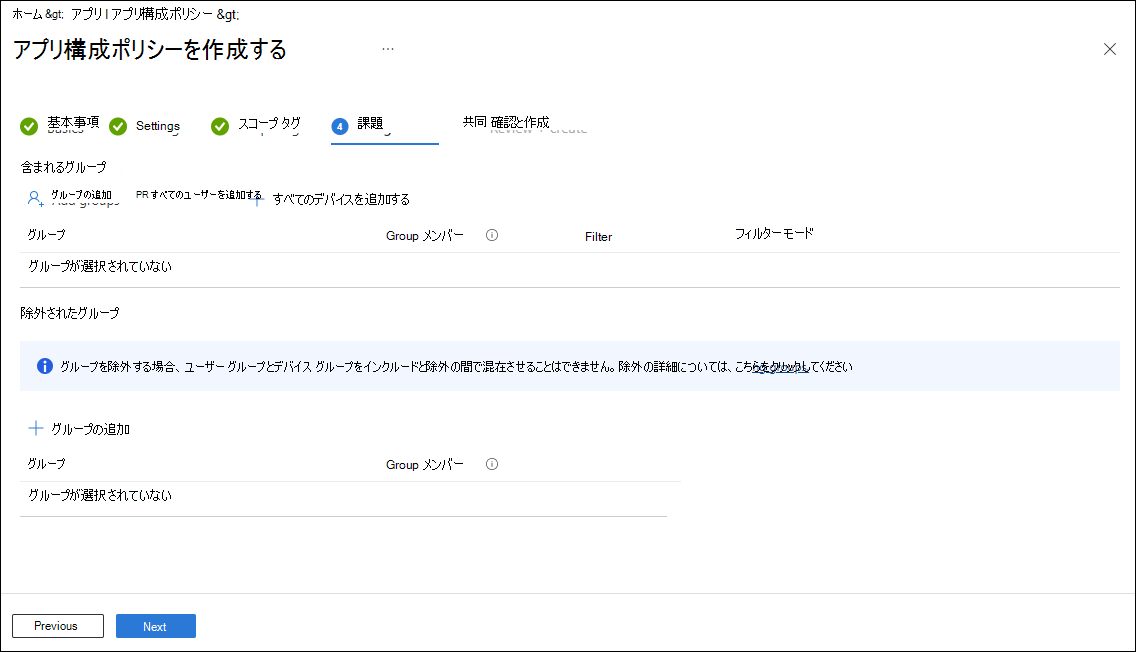
Task: Click the 除外されたグループ section heading
Action: coord(70,313)
